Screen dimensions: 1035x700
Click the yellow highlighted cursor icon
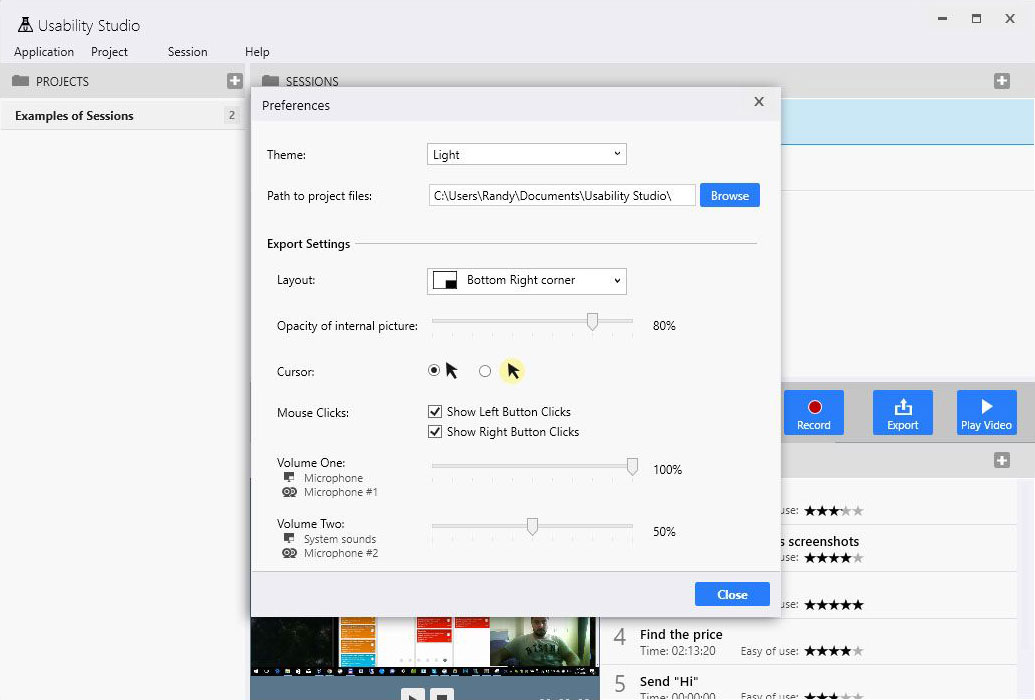coord(512,371)
